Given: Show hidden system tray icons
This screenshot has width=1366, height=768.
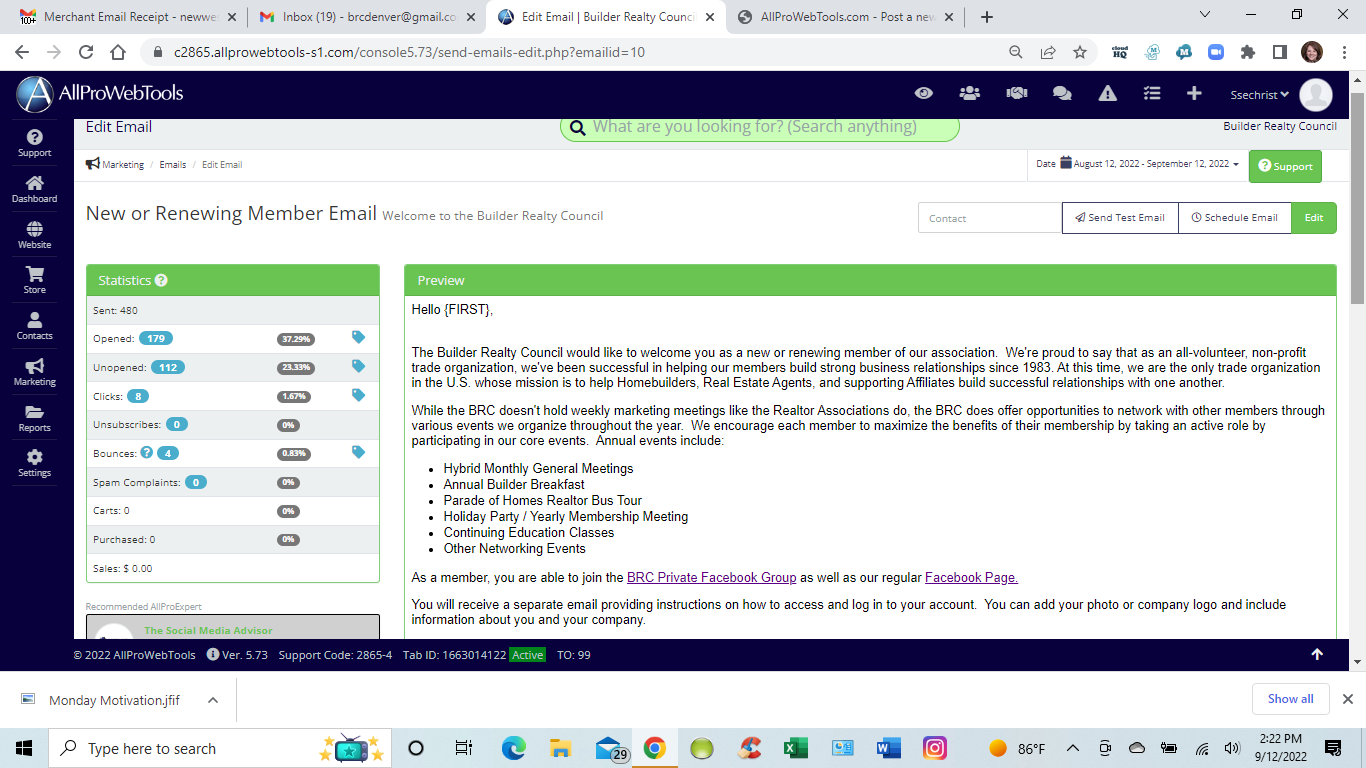Looking at the screenshot, I should (1073, 748).
